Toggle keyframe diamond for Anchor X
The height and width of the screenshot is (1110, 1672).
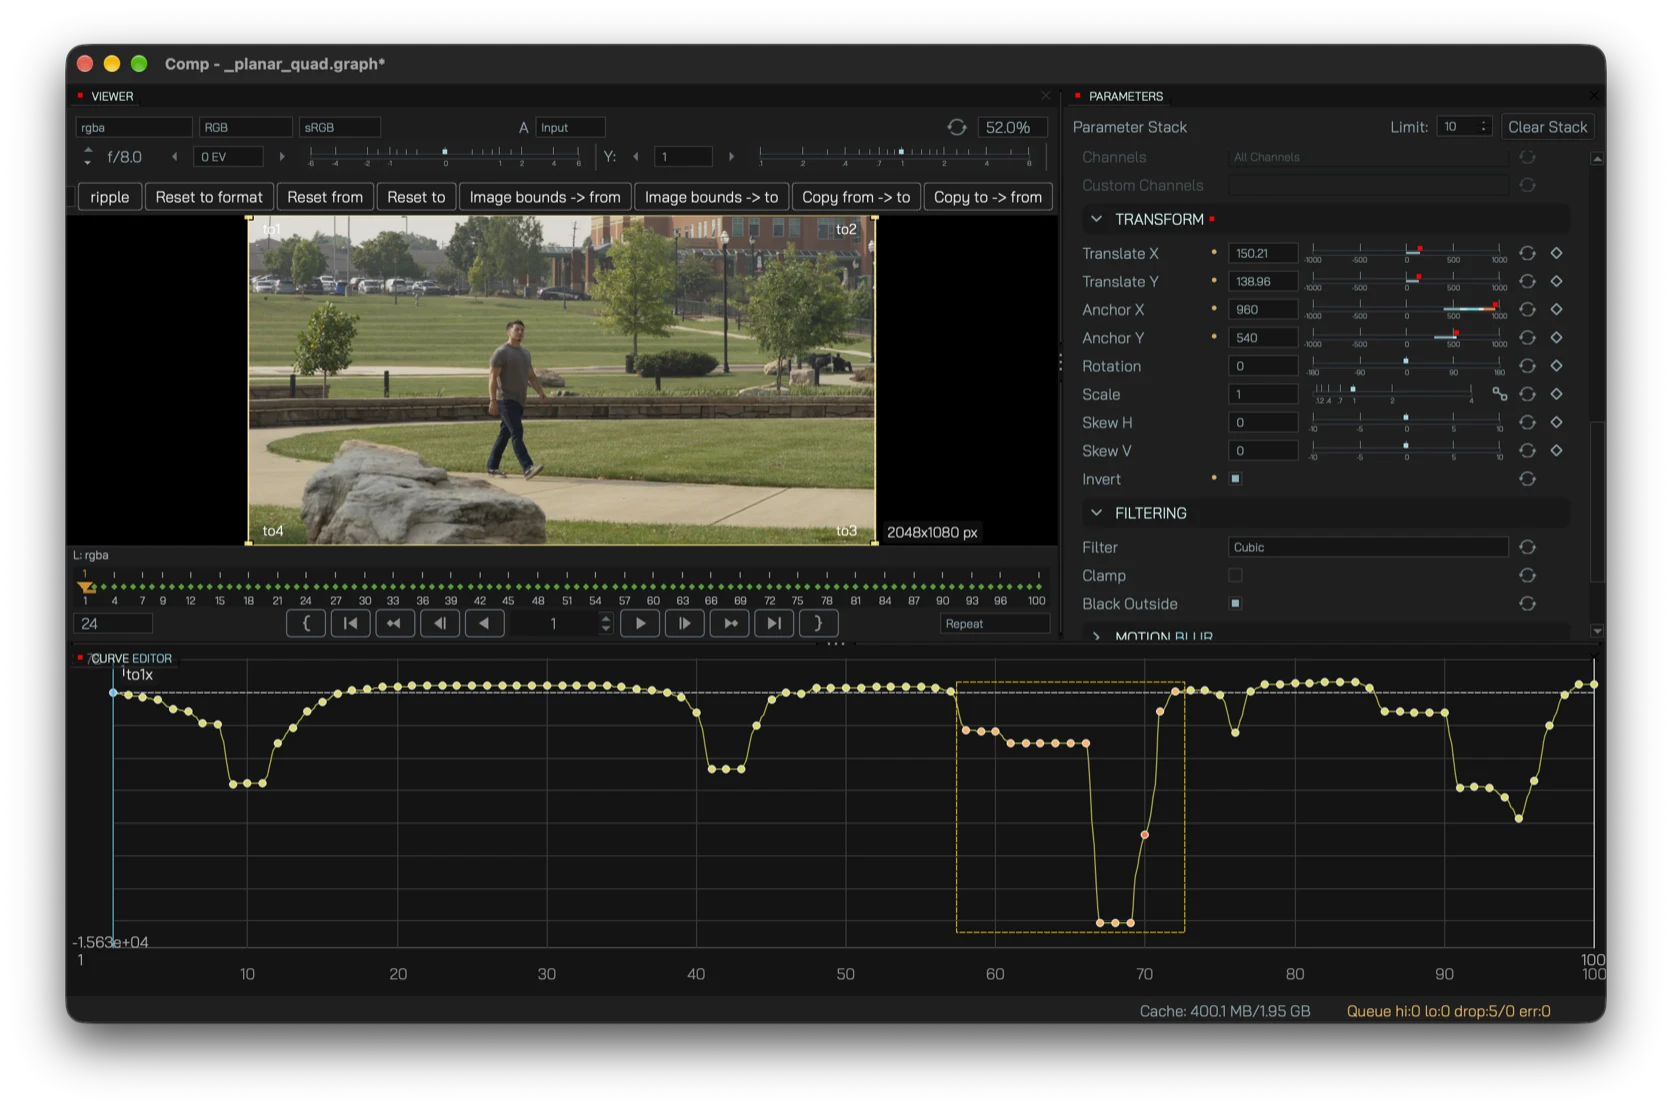click(1556, 309)
